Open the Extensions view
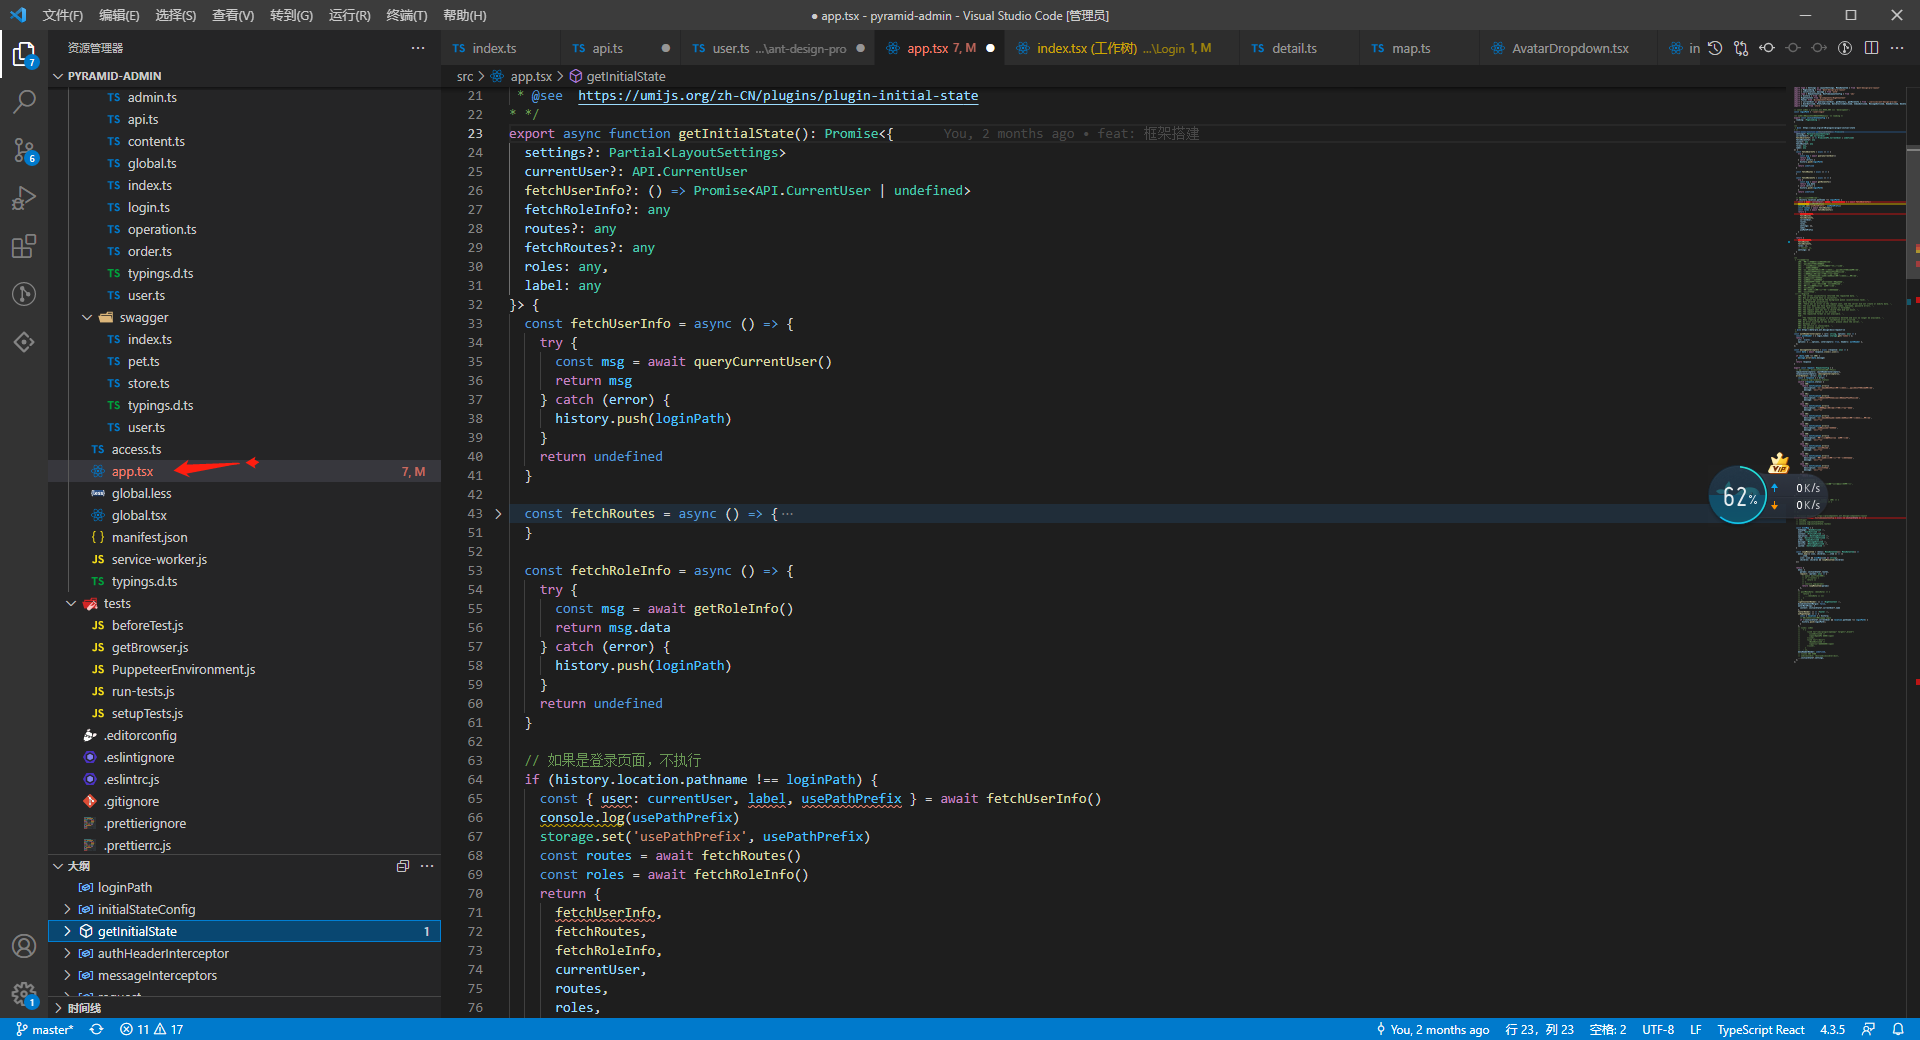 coord(24,246)
